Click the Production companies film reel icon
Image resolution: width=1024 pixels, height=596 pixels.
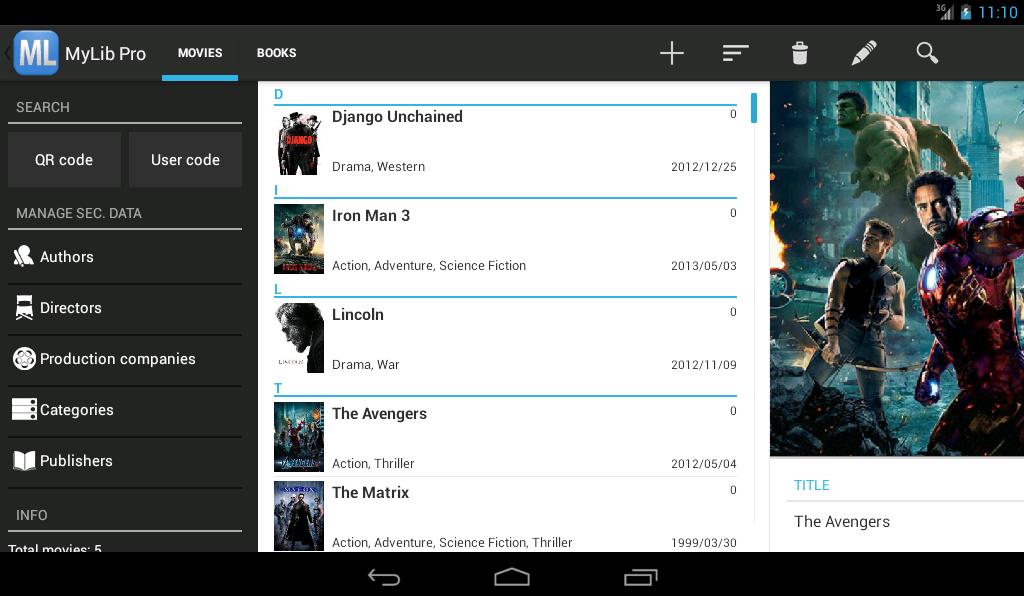pyautogui.click(x=24, y=358)
